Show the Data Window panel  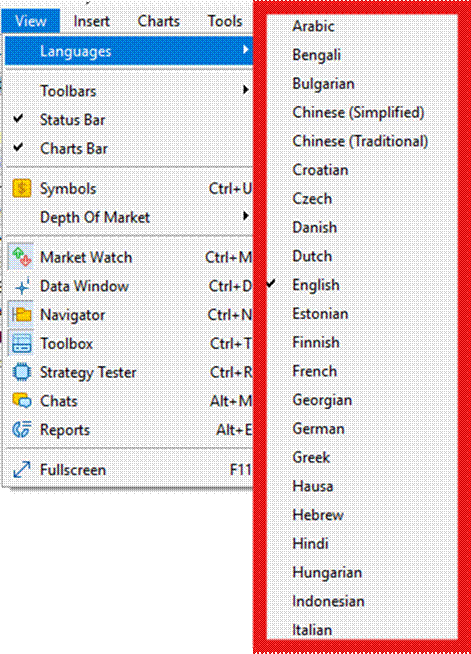128,286
